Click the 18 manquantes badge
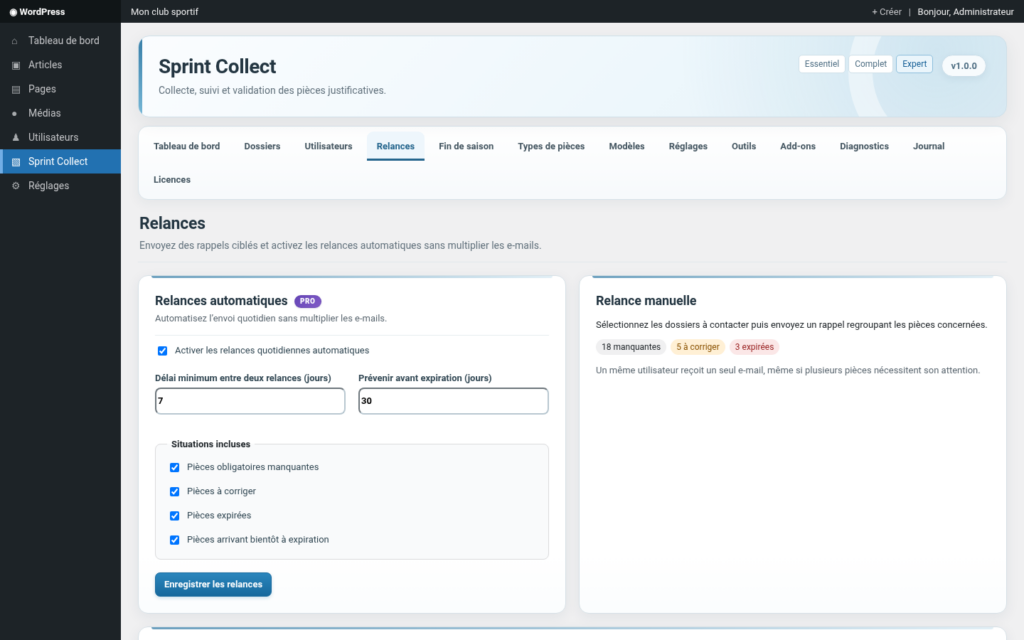Image resolution: width=1024 pixels, height=640 pixels. 631,347
